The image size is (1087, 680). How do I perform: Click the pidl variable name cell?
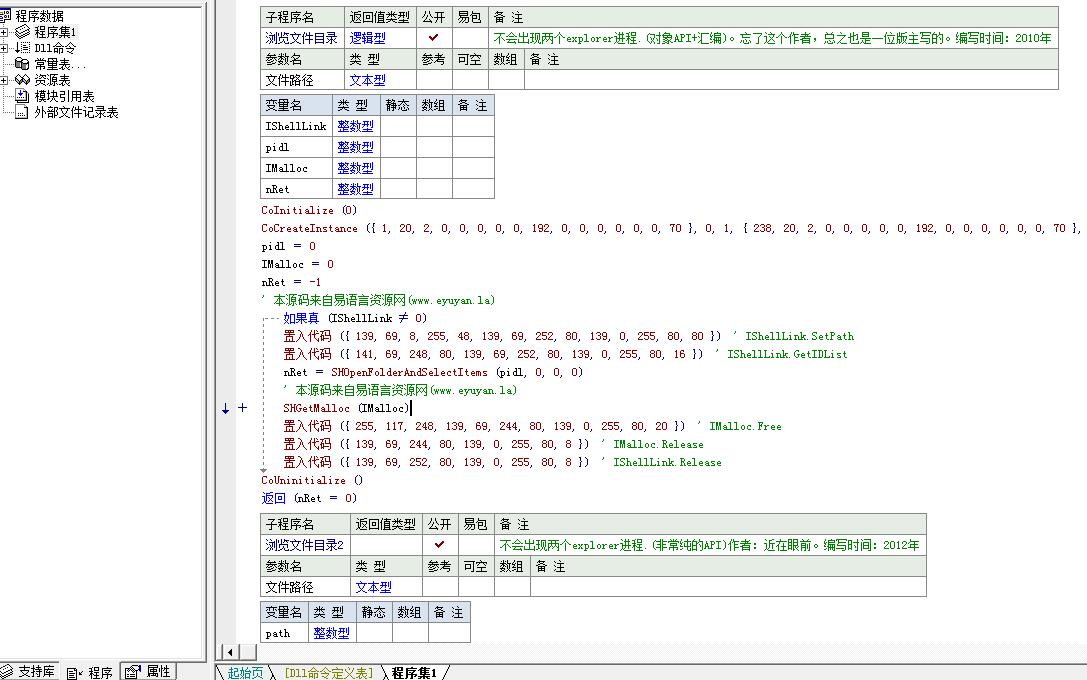[297, 146]
